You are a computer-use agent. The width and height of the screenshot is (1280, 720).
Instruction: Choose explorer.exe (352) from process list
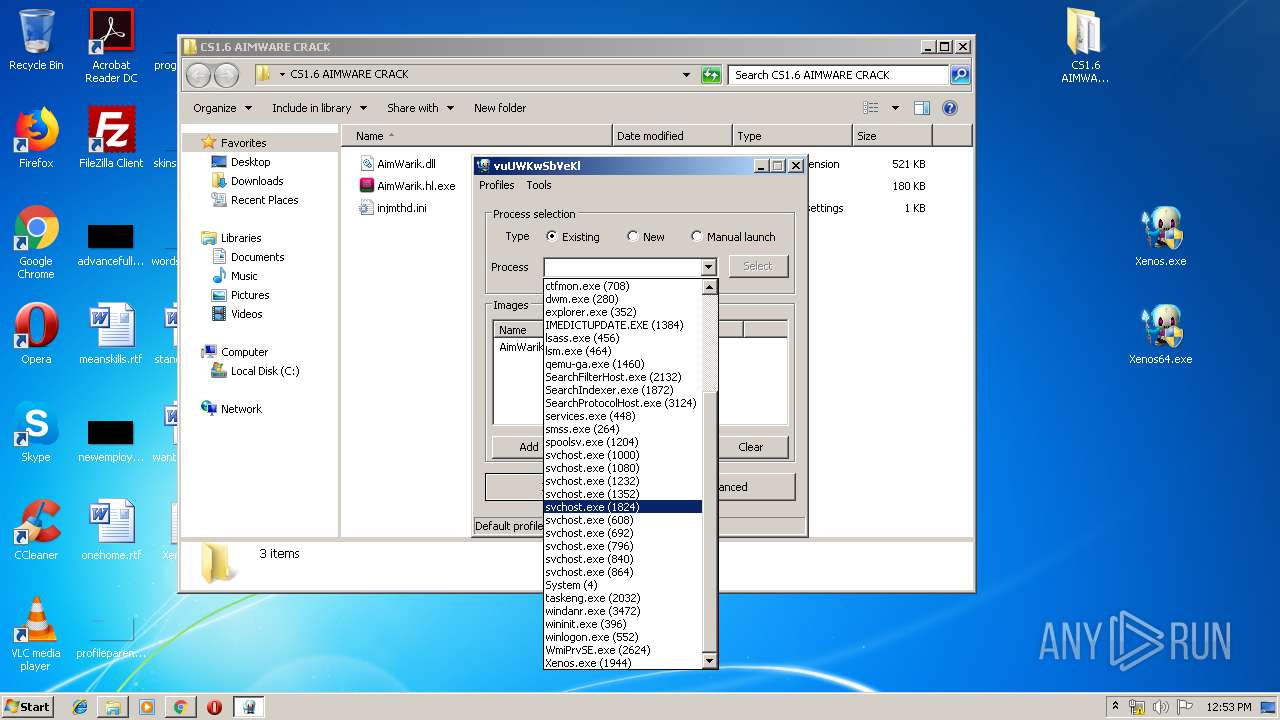623,312
